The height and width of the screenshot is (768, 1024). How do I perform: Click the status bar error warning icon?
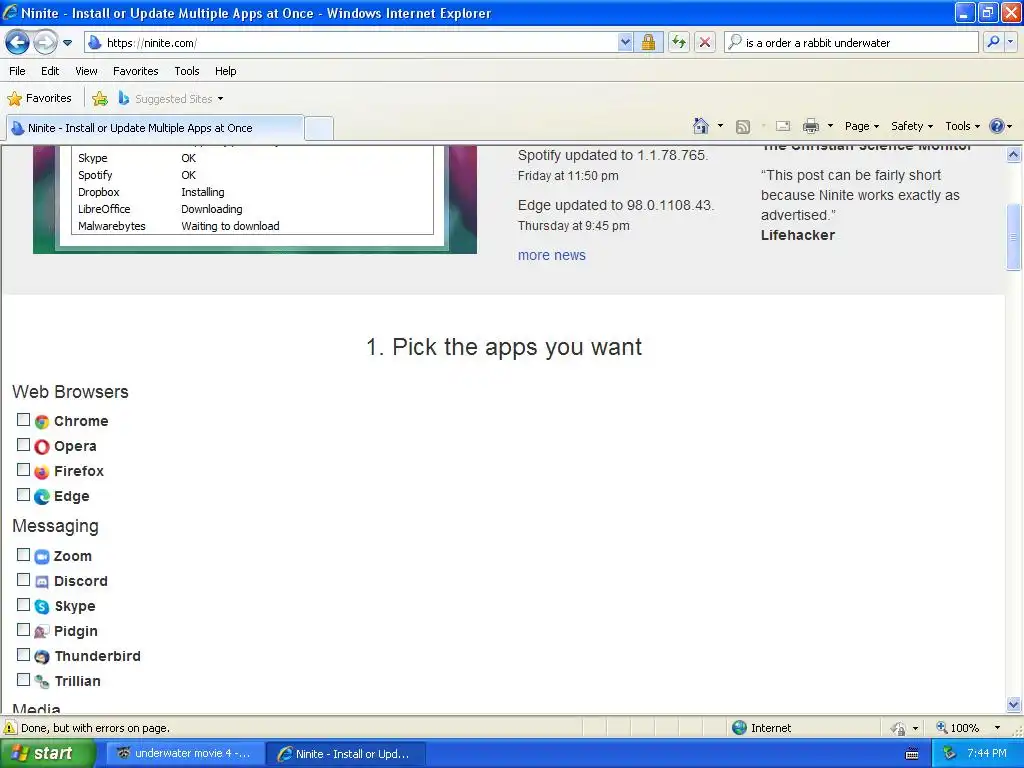tap(10, 728)
